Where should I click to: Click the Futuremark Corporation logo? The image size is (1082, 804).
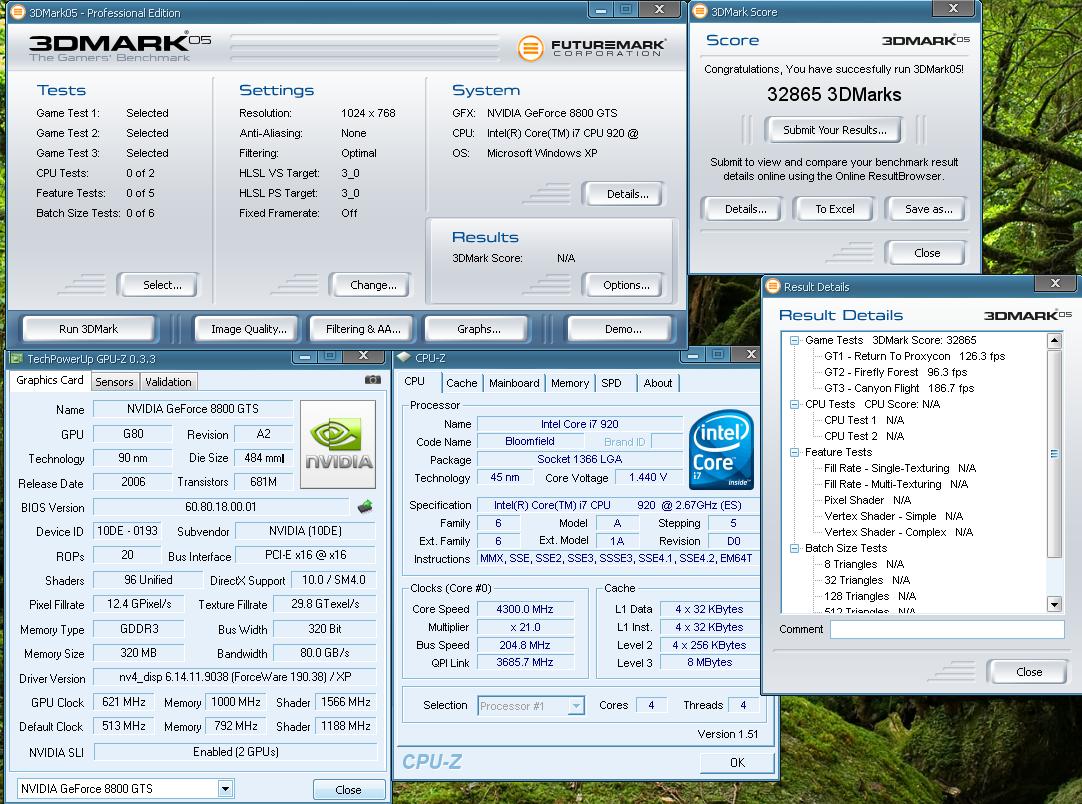click(592, 48)
